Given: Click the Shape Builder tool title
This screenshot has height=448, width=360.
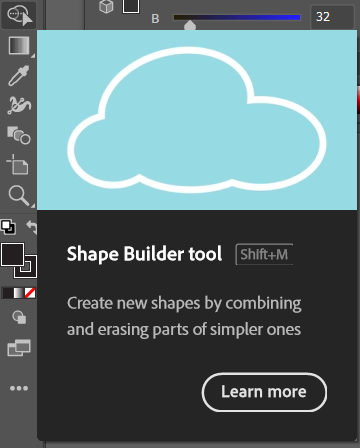Looking at the screenshot, I should tap(144, 254).
